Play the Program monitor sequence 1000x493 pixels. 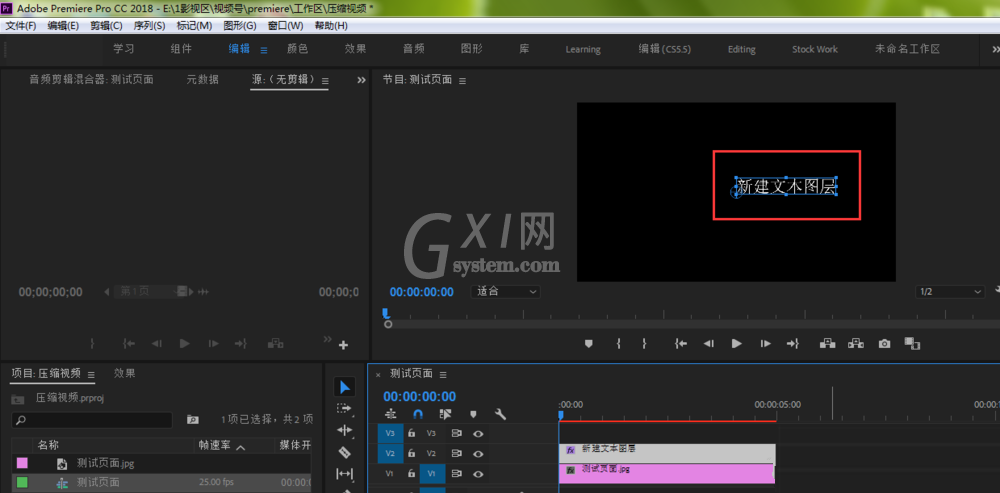pos(737,344)
